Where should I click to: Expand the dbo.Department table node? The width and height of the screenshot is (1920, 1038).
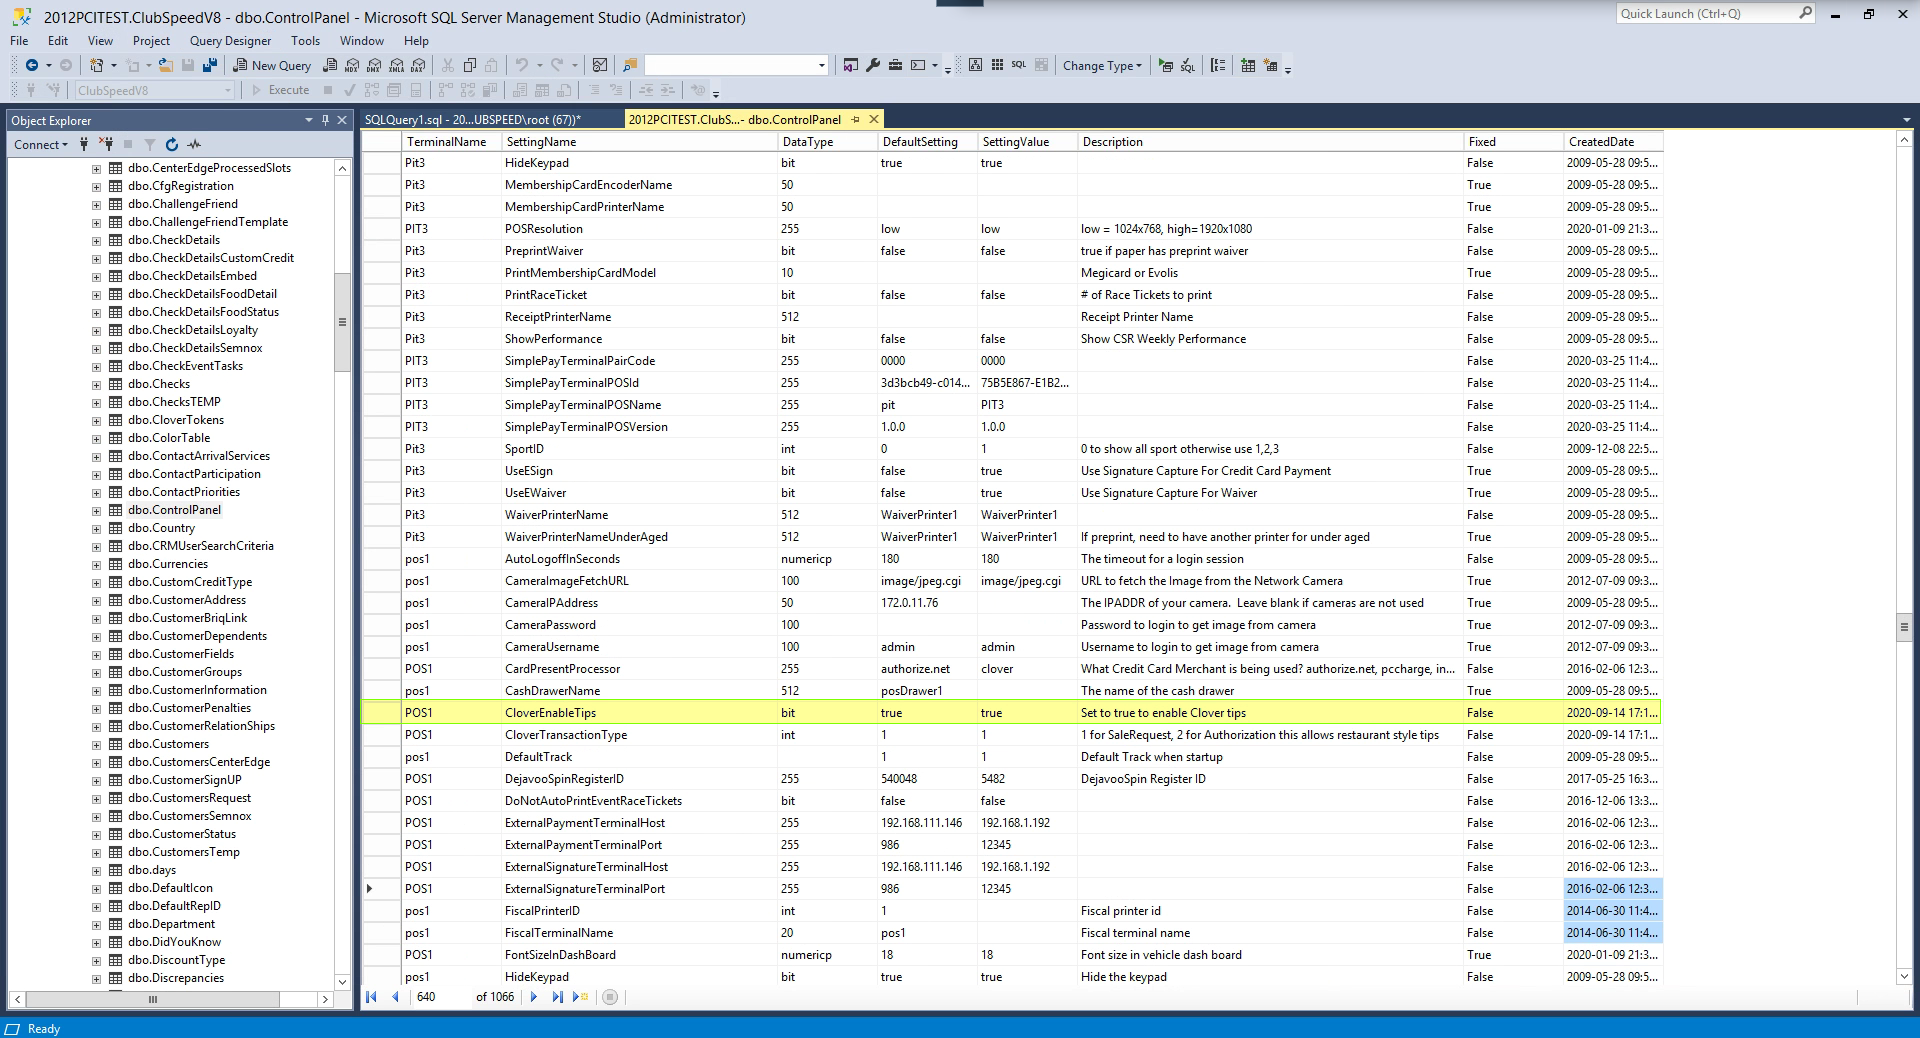click(x=96, y=924)
